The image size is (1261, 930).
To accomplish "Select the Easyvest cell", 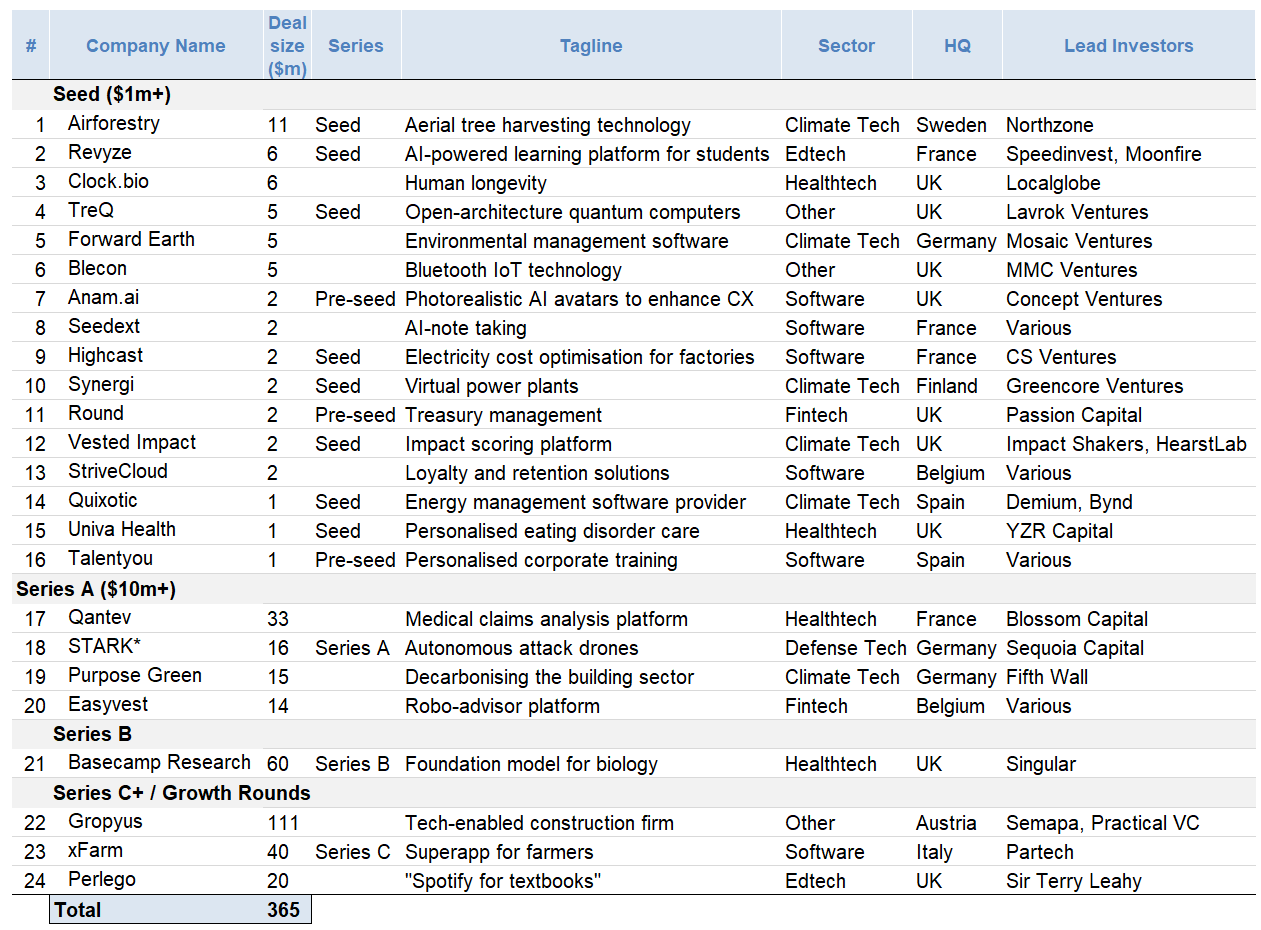I will pos(108,704).
